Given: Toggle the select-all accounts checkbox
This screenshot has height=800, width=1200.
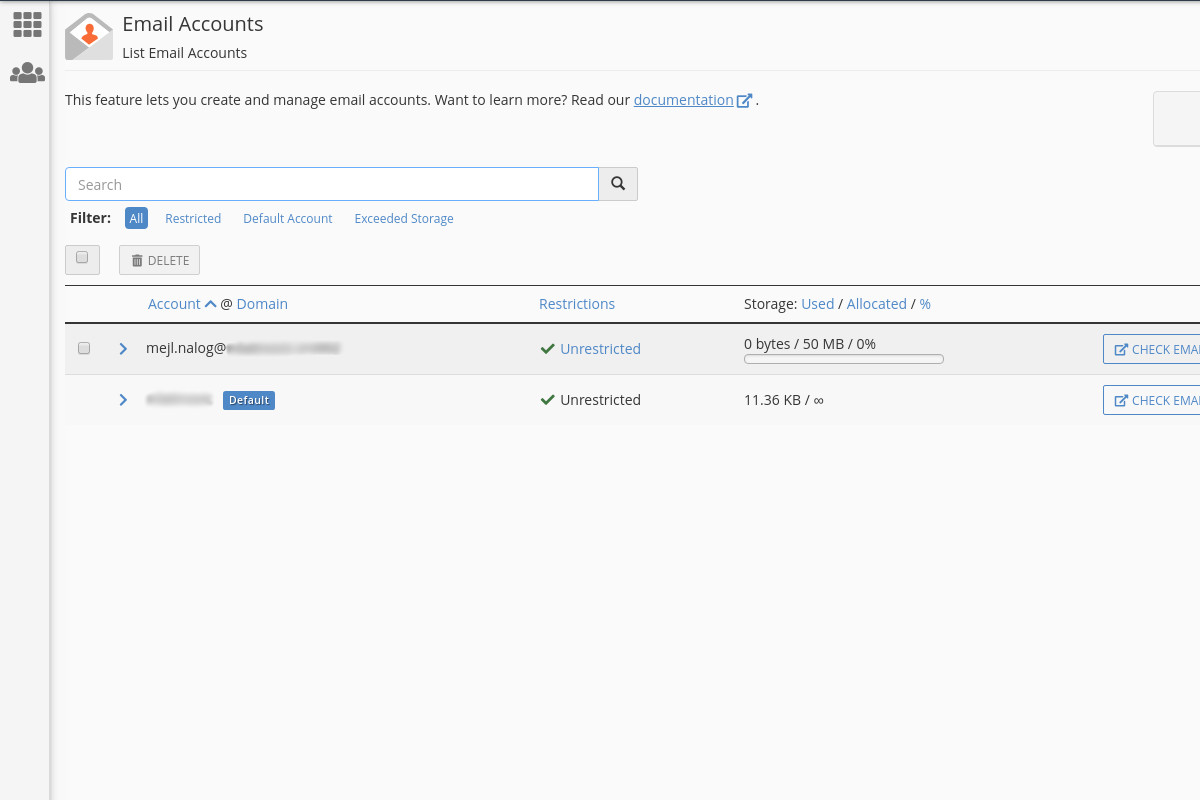Looking at the screenshot, I should tap(82, 259).
